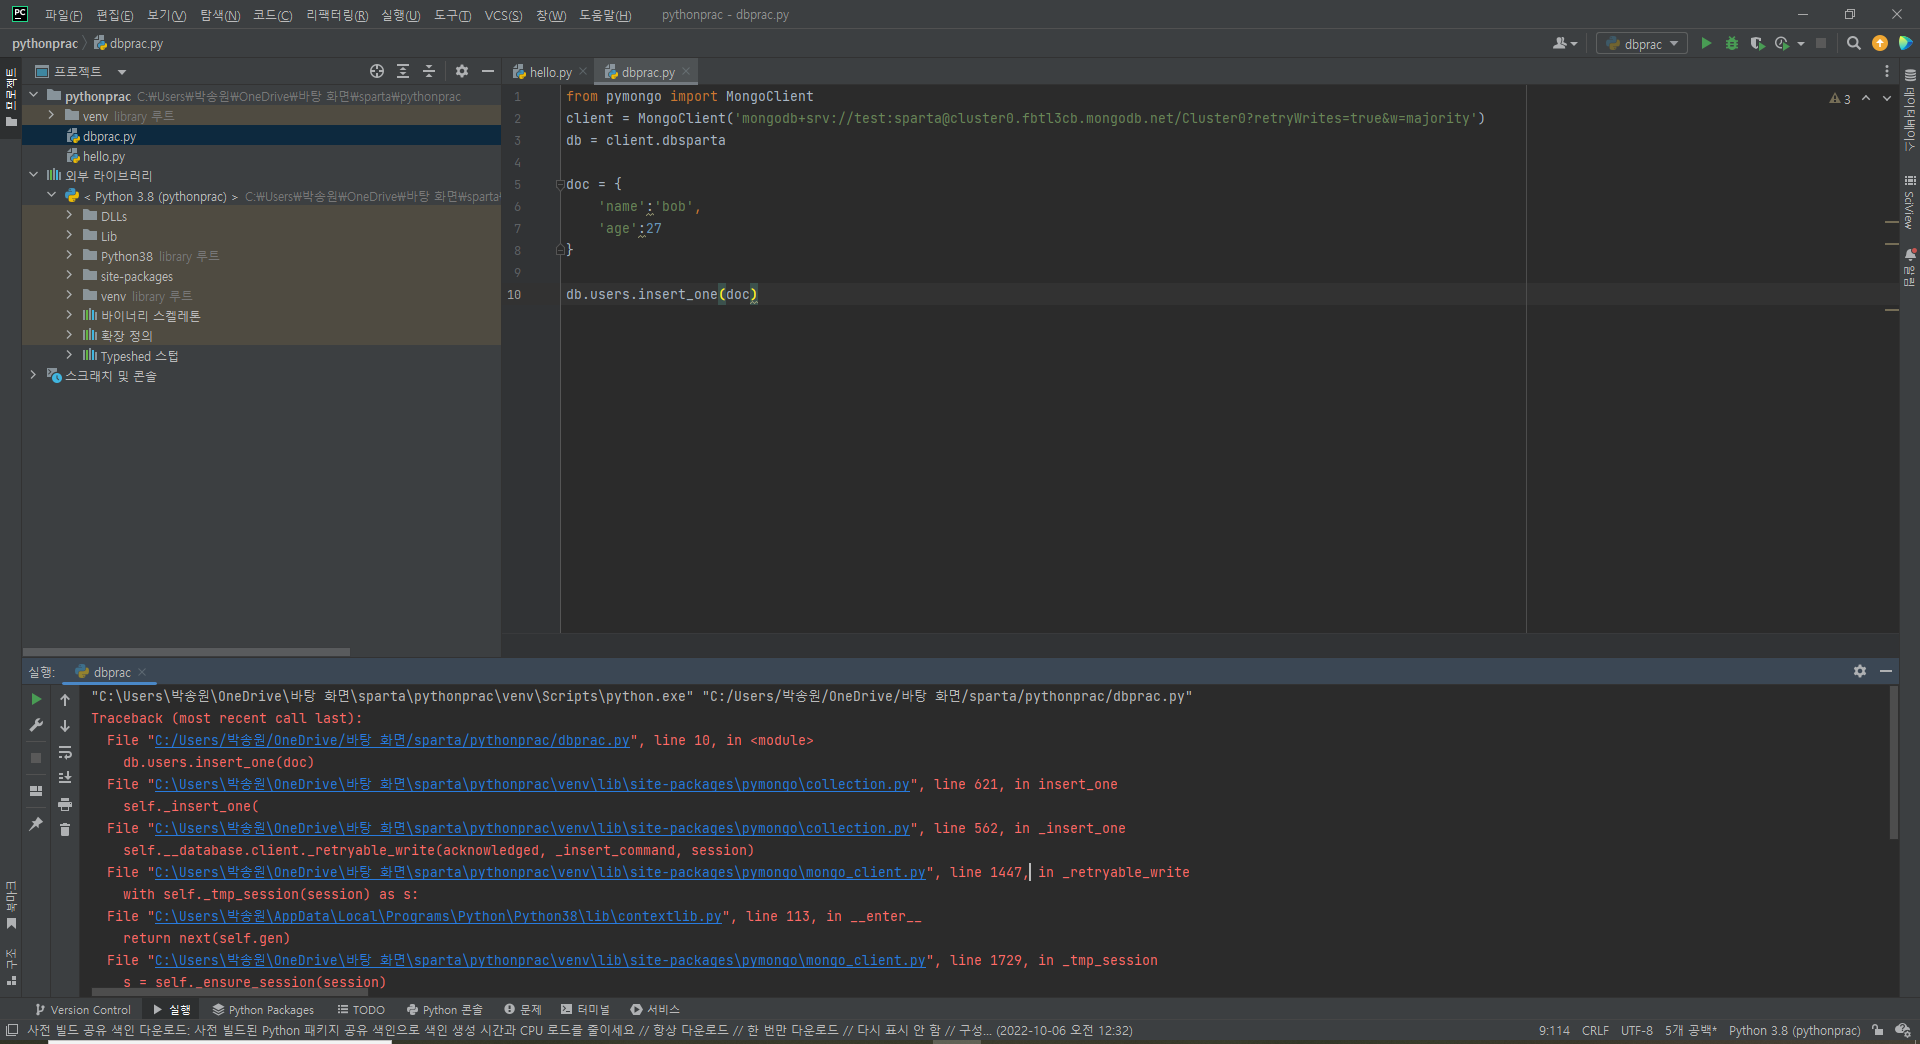This screenshot has height=1044, width=1920.
Task: Open editor tabs more options menu
Action: coord(1887,71)
